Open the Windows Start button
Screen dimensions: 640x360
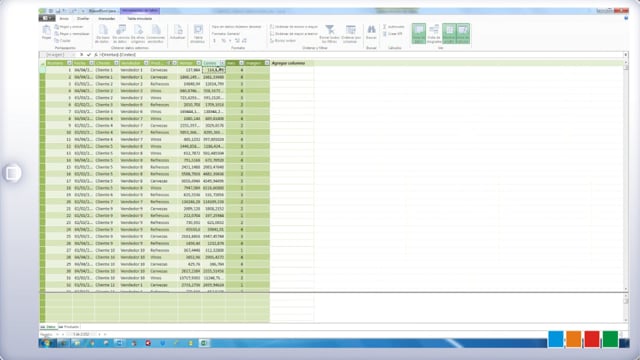pyautogui.click(x=47, y=343)
